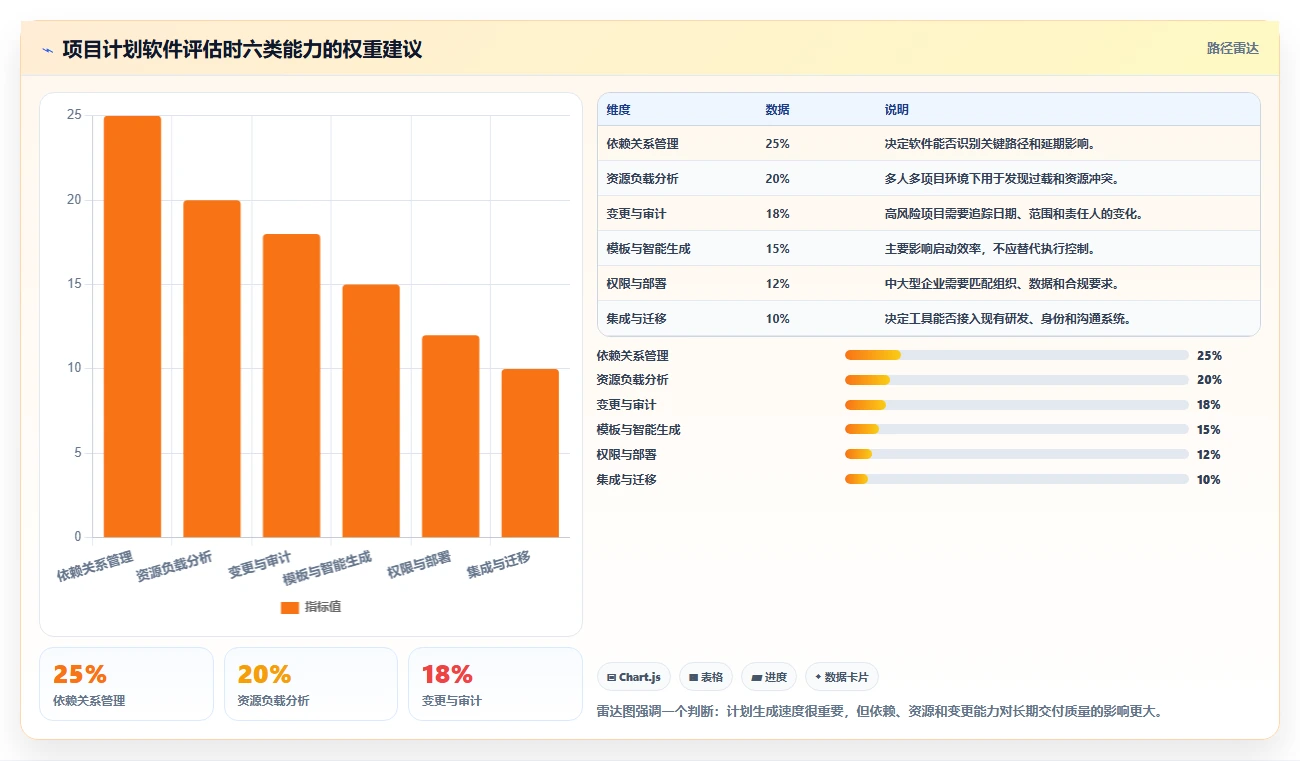1300x761 pixels.
Task: Click the 模板与智能生成 bar in the chart
Action: (x=371, y=411)
